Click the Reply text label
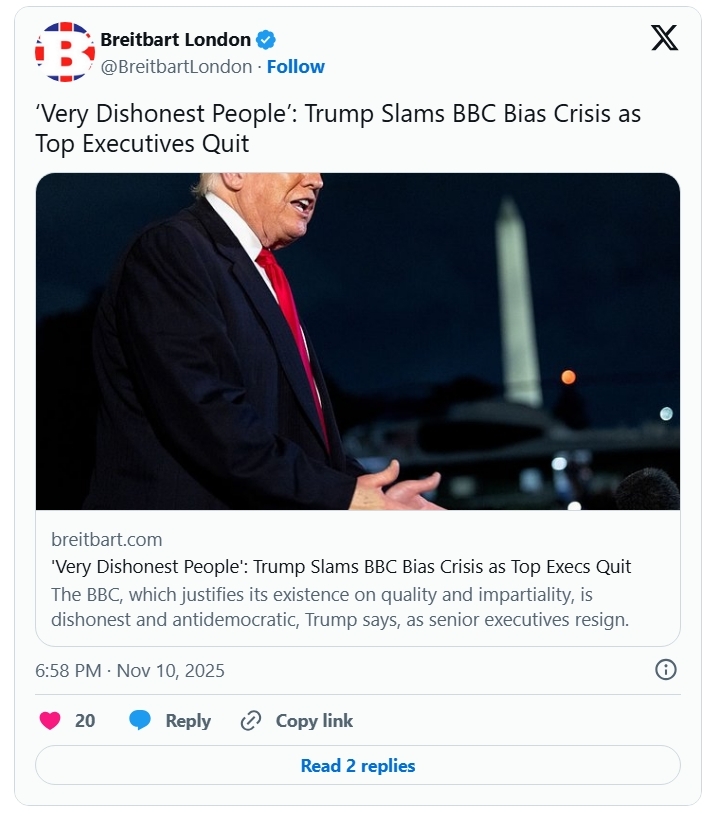Screen dimensions: 709x828 click(x=188, y=720)
